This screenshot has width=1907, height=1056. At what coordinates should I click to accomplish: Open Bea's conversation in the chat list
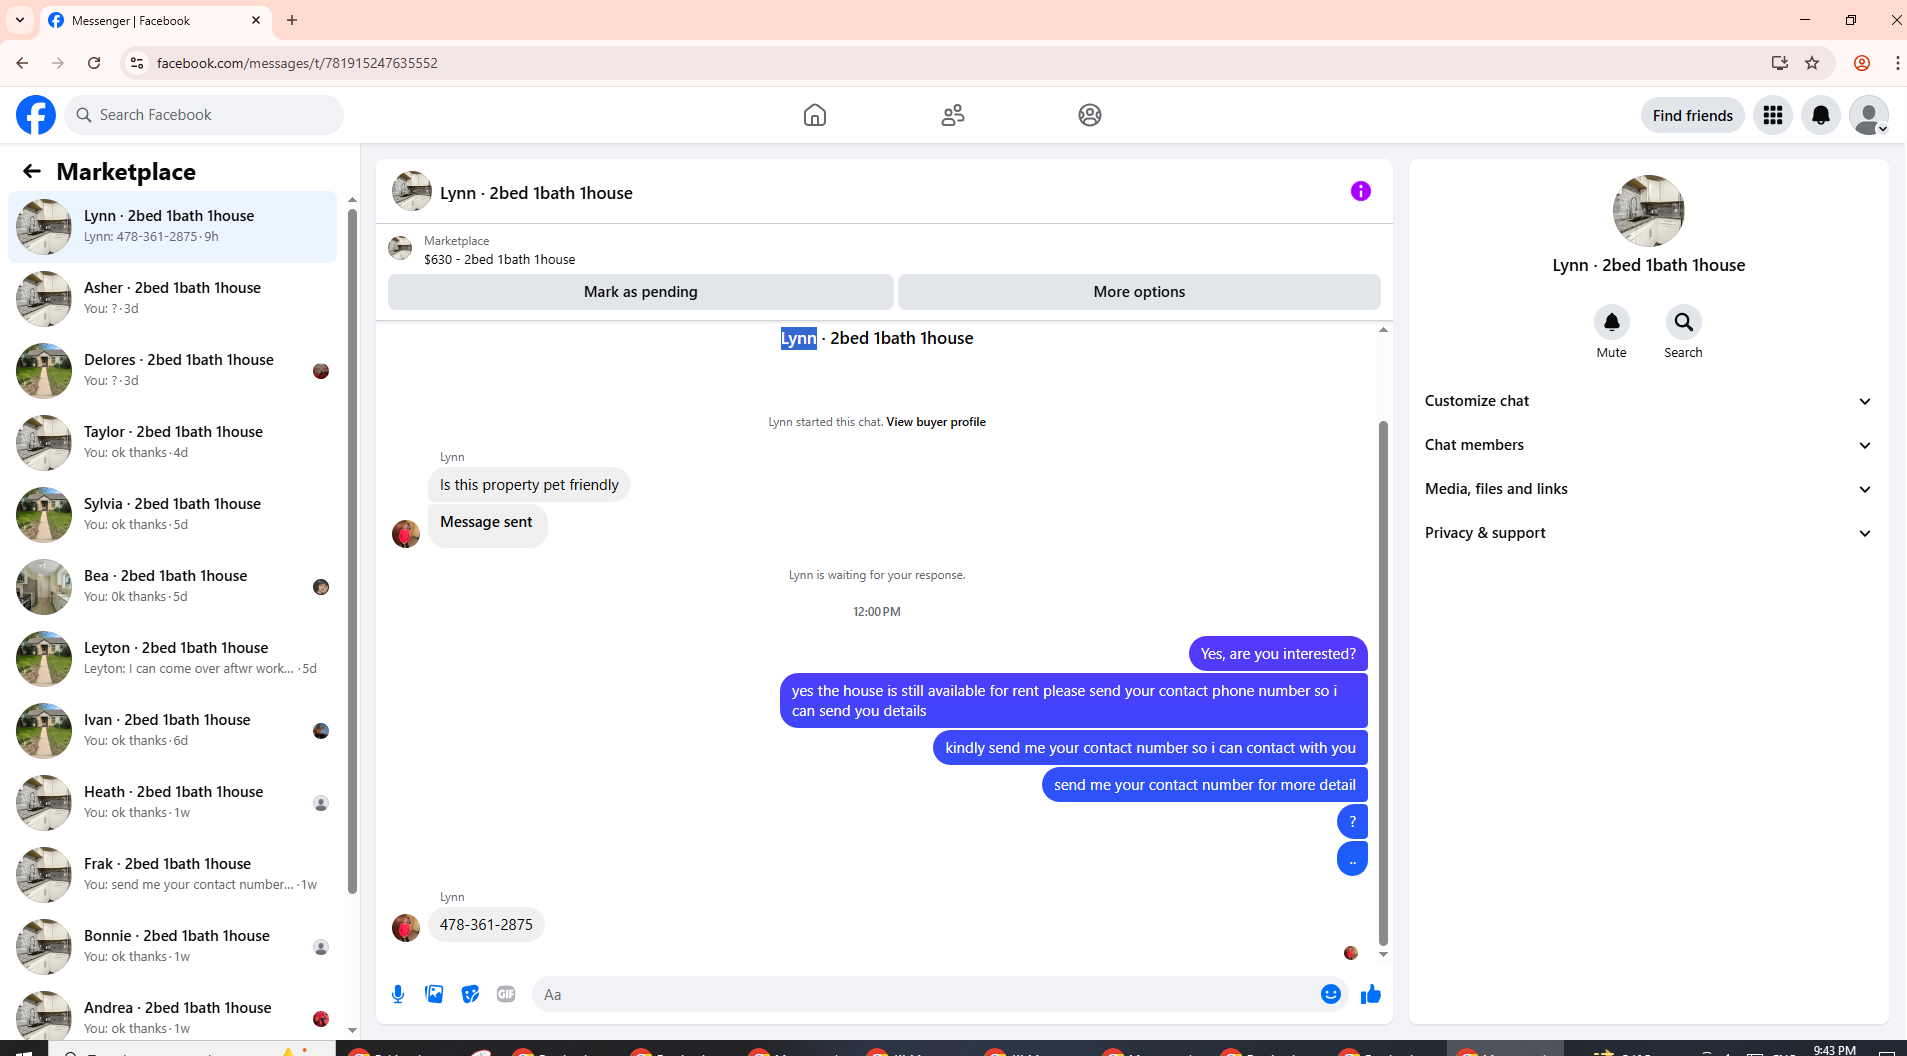pos(172,587)
